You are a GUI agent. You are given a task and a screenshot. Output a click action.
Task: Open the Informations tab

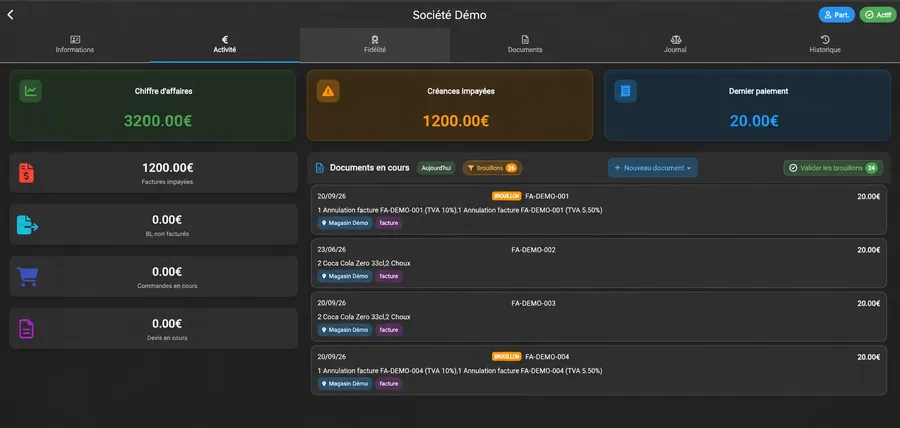pos(75,45)
